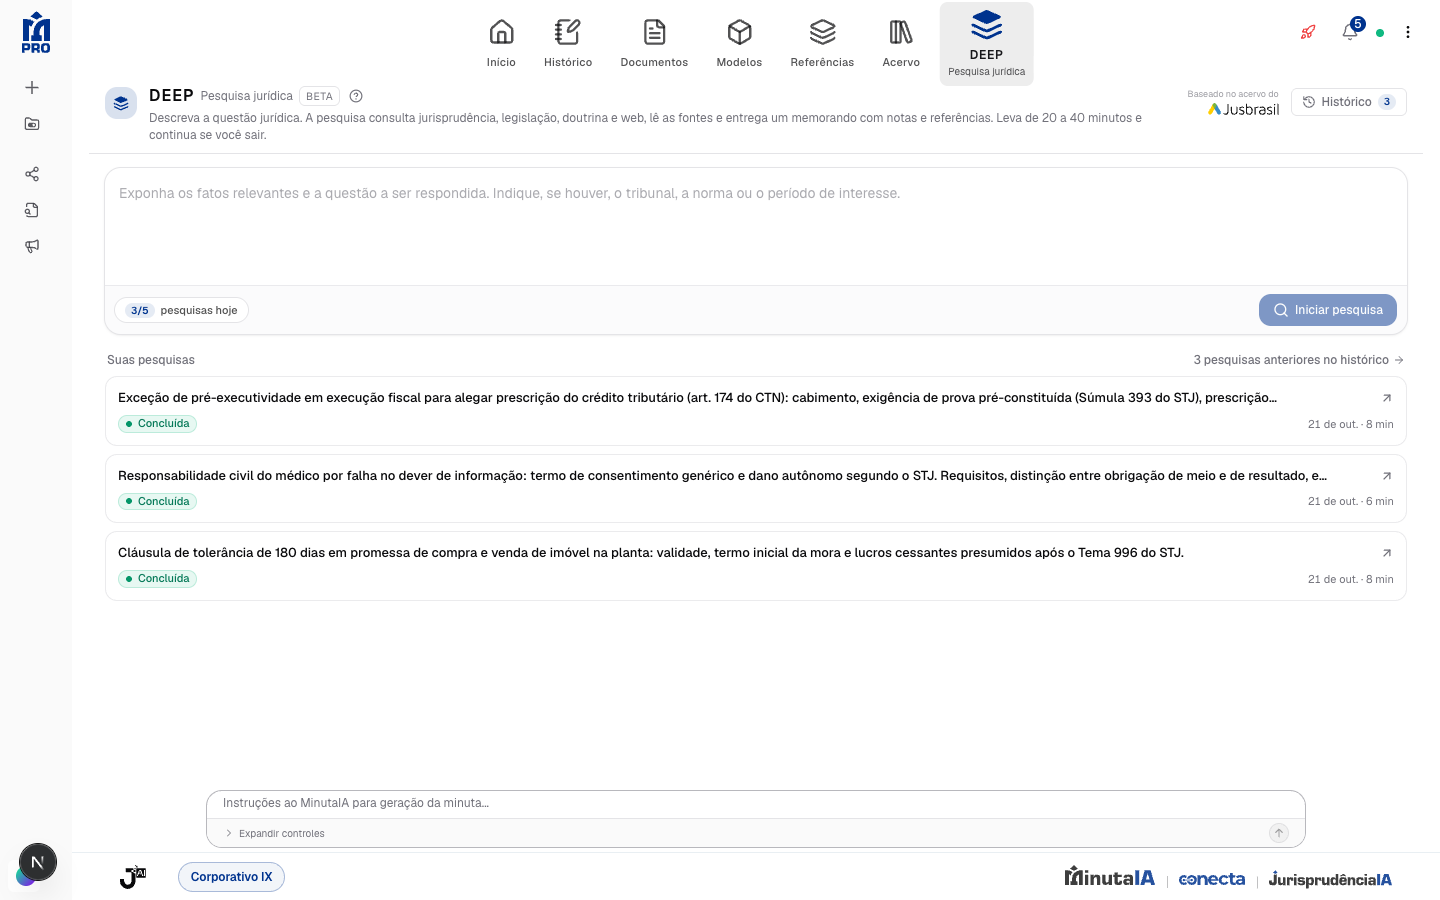Switch to the Referências tab
The image size is (1440, 900).
tap(822, 44)
